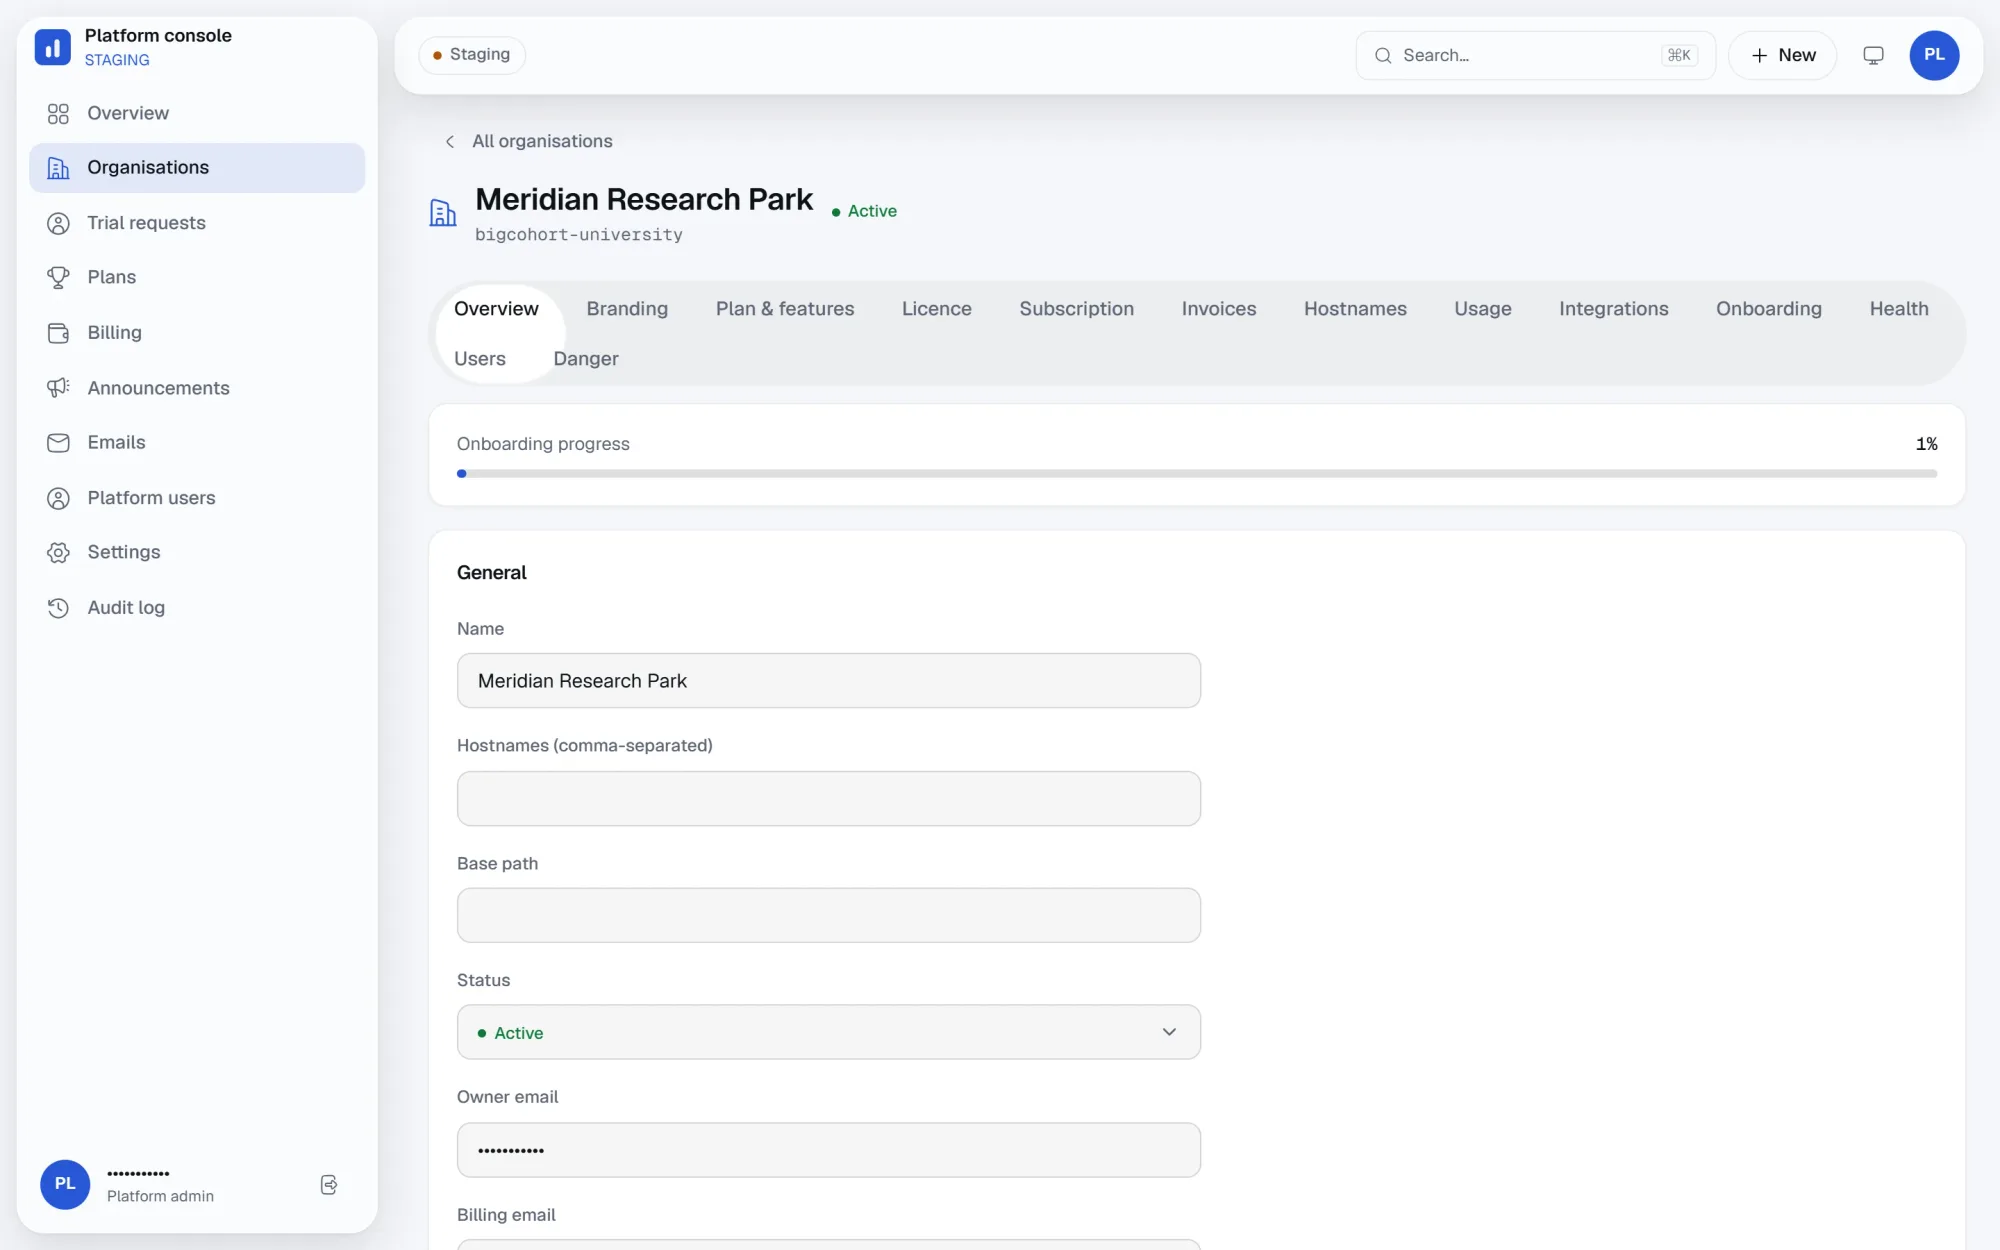Switch to the Branding tab
Viewport: 2000px width, 1250px height.
tap(627, 309)
